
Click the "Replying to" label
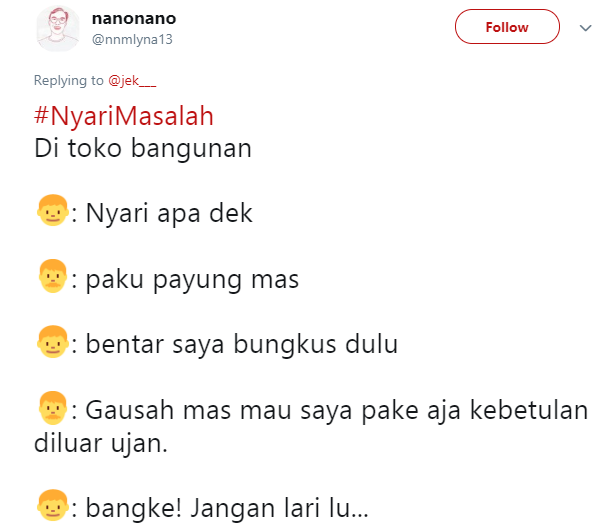68,81
